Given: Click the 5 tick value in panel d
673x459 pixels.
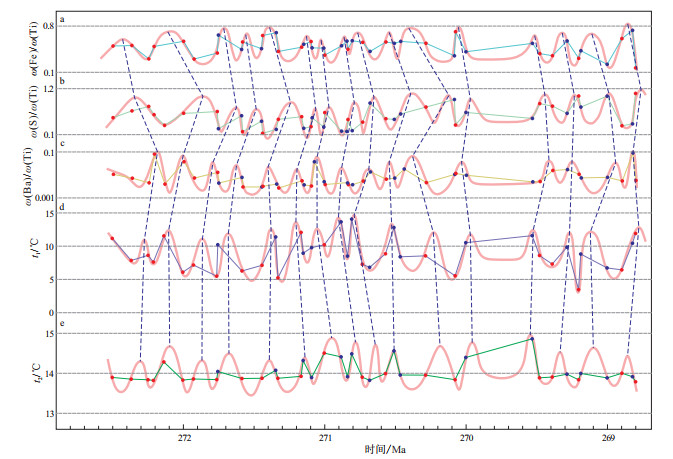Looking at the screenshot, I should [52, 280].
